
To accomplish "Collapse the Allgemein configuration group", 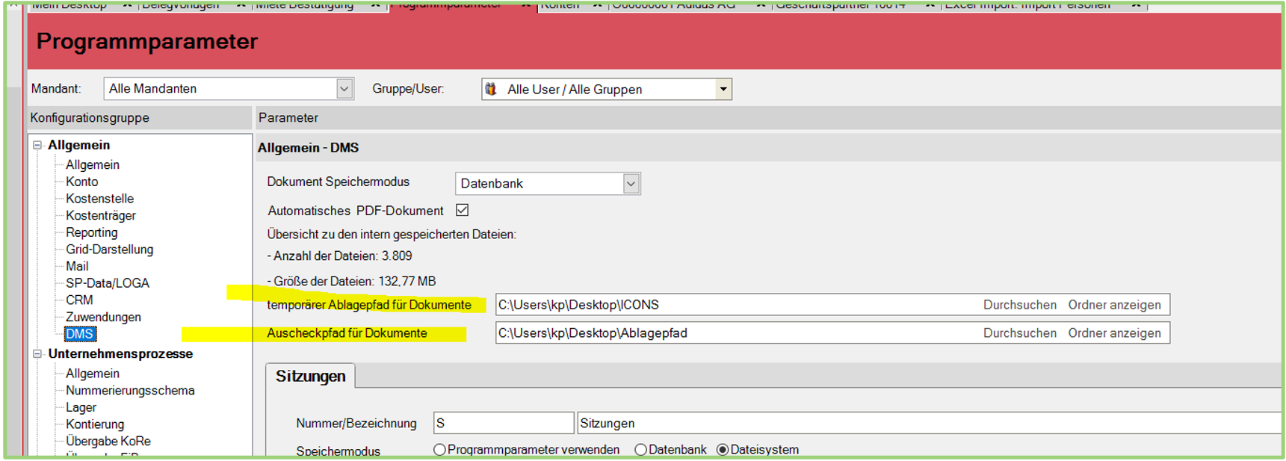I will pyautogui.click(x=37, y=146).
